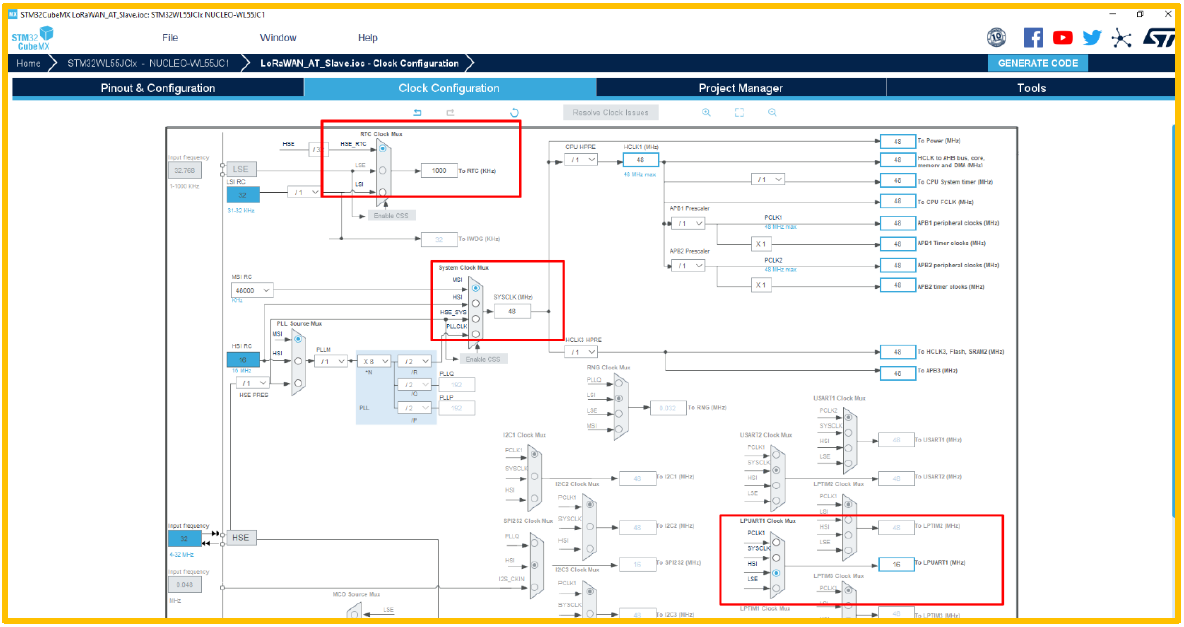Open the MSI RC 48000 dropdown
This screenshot has height=627, width=1184.
click(251, 290)
